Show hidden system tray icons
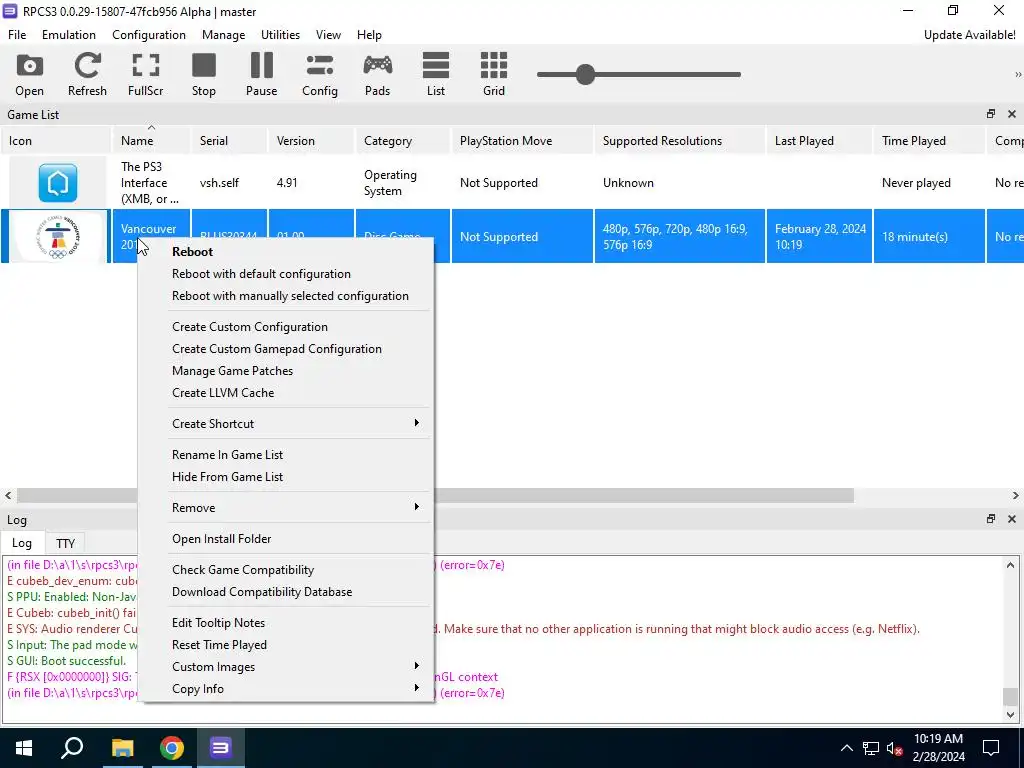Screen dimensions: 1024x768 846,748
